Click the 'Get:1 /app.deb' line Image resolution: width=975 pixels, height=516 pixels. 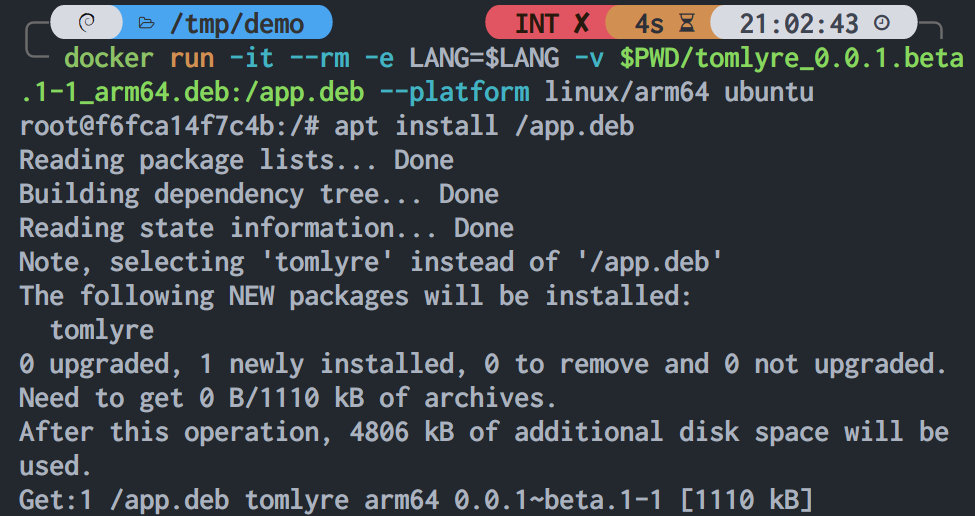tap(416, 499)
